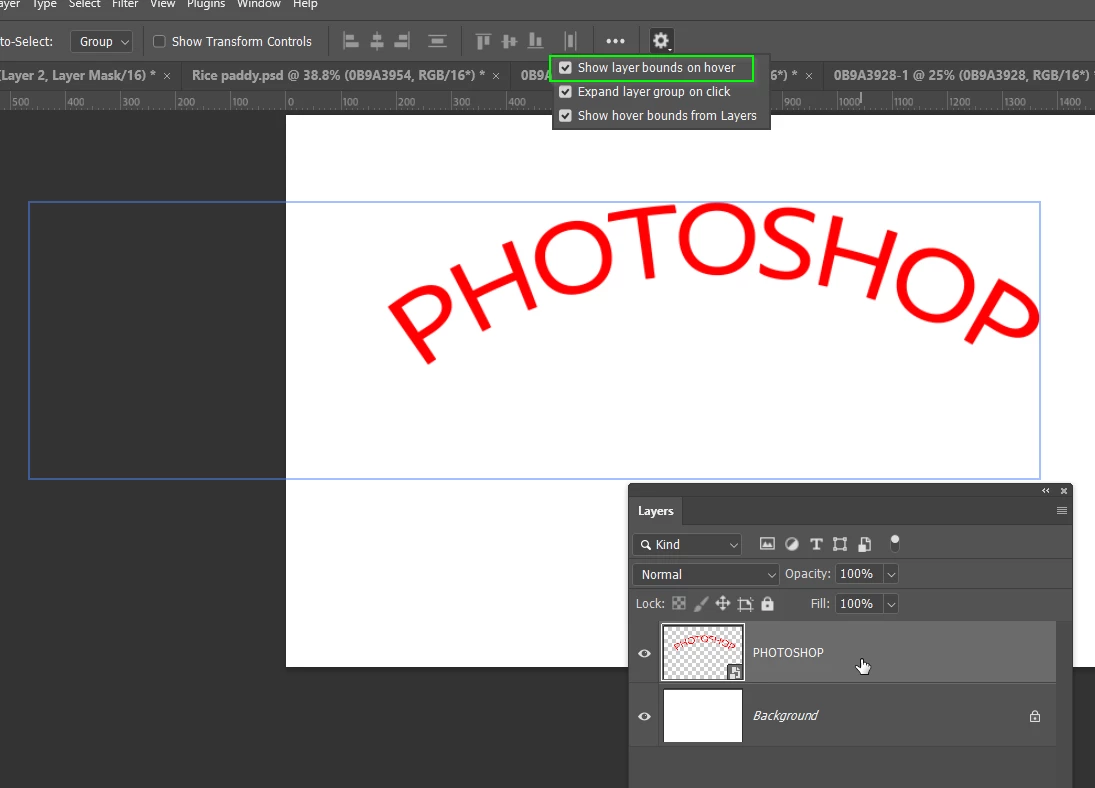Click the Fill 100% value field
1095x788 pixels.
tap(858, 604)
